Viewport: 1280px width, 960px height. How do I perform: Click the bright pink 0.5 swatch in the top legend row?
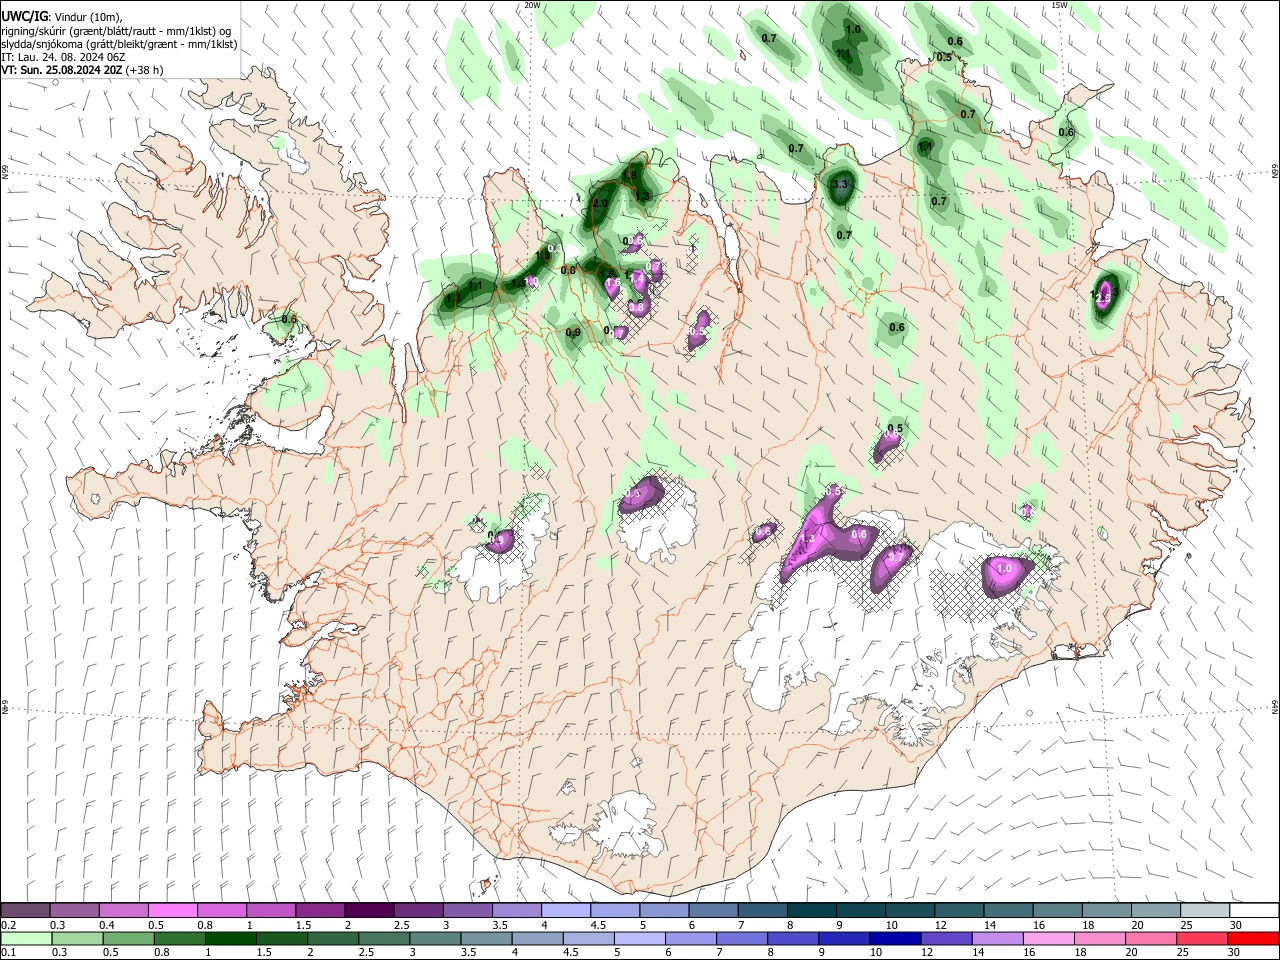click(x=172, y=911)
